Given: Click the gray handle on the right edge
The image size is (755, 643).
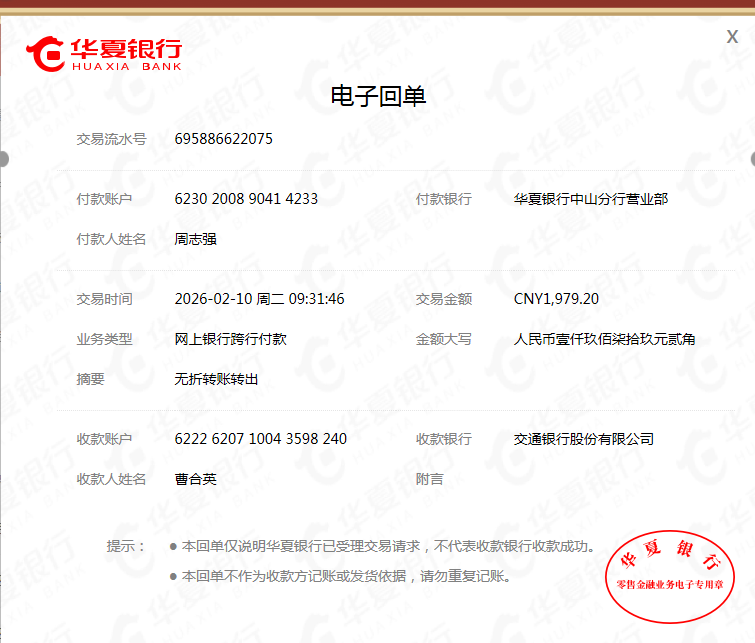Looking at the screenshot, I should pos(751,158).
